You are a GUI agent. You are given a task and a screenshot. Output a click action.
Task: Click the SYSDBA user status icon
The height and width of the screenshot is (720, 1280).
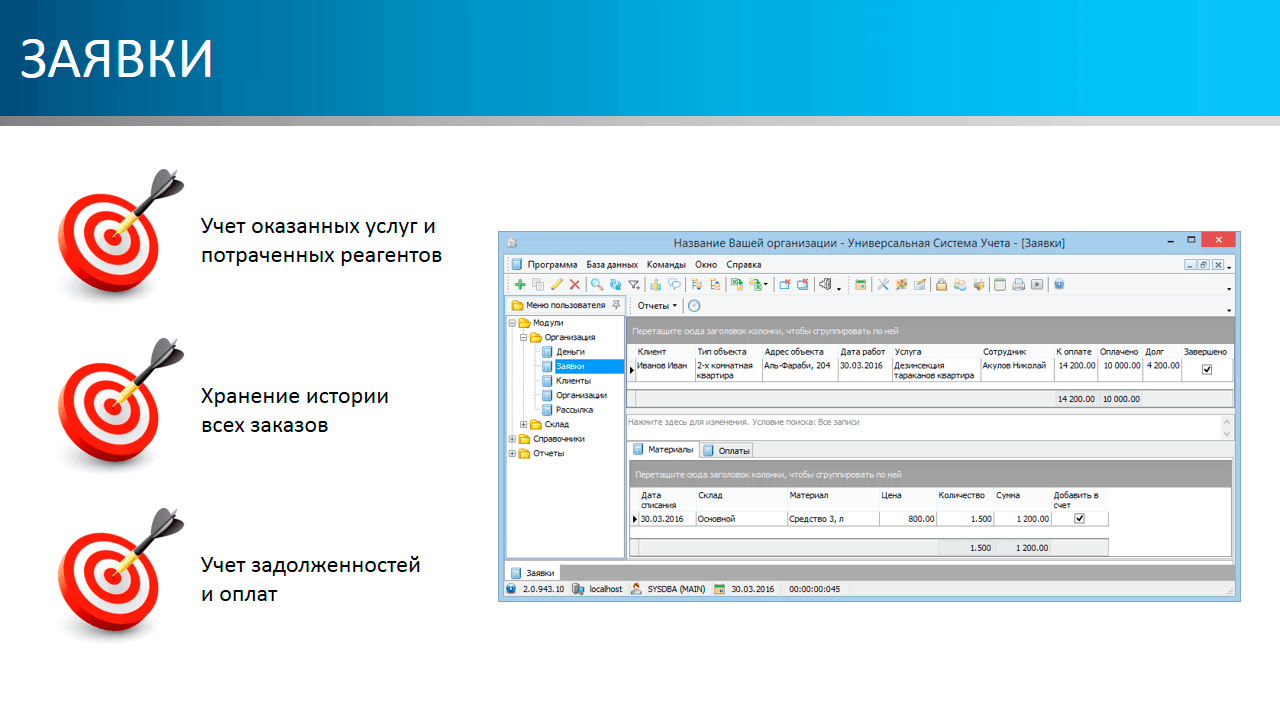click(x=638, y=589)
